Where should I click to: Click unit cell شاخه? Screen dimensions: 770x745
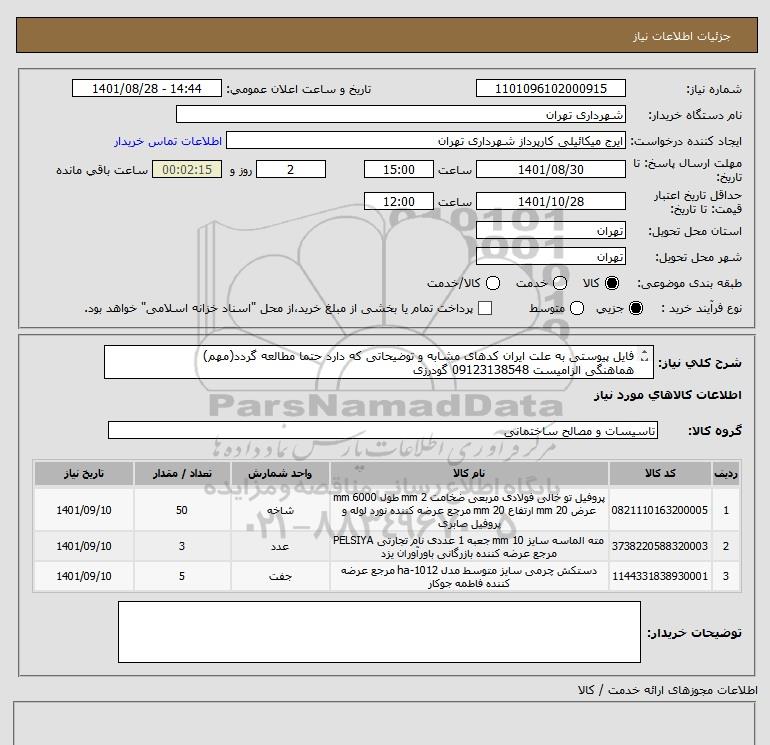tap(280, 510)
